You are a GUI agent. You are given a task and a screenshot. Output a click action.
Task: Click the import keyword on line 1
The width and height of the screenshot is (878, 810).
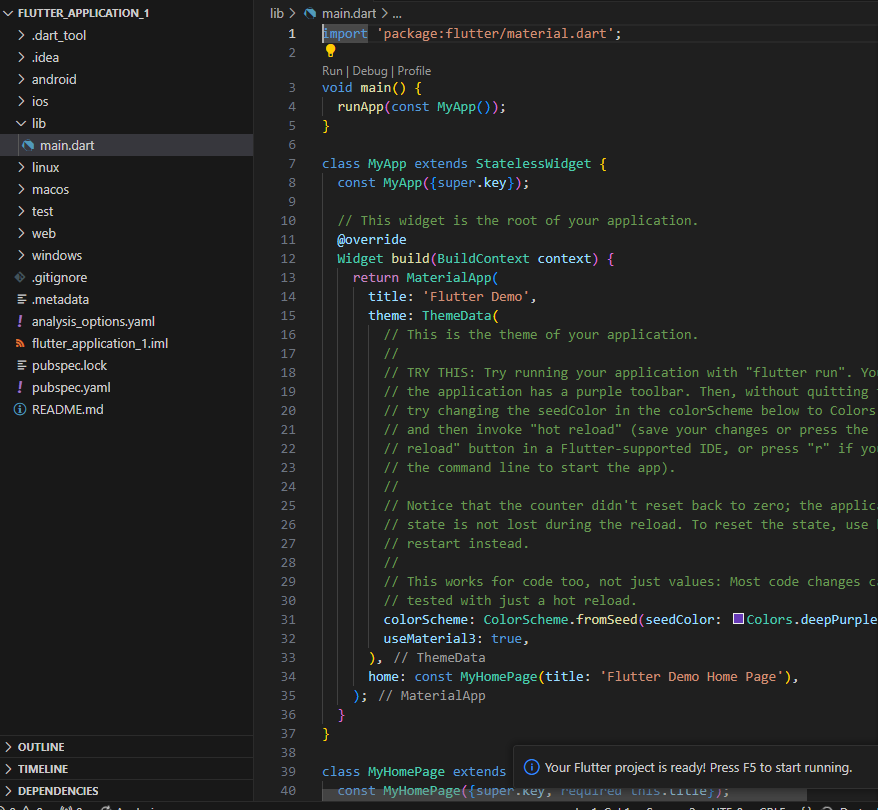345,34
